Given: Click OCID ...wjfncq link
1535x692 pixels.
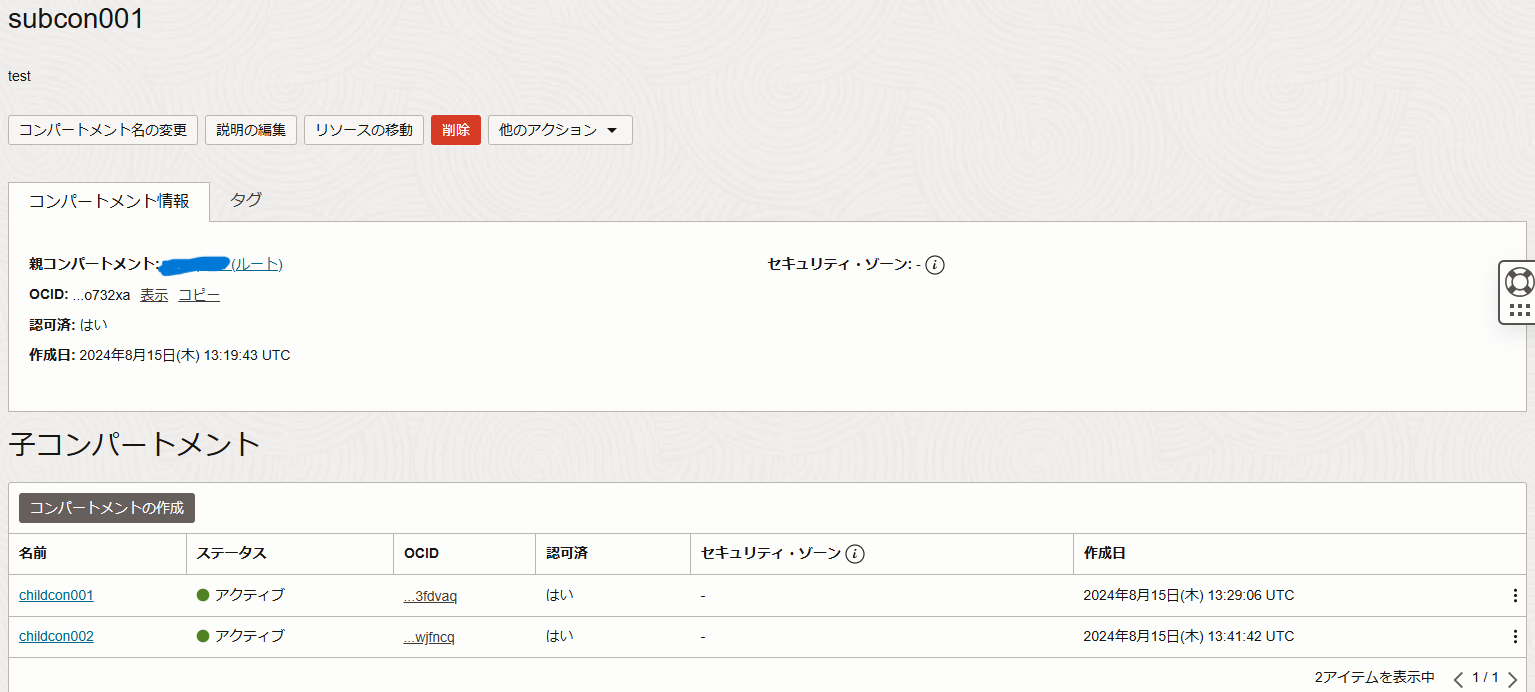Looking at the screenshot, I should 429,637.
